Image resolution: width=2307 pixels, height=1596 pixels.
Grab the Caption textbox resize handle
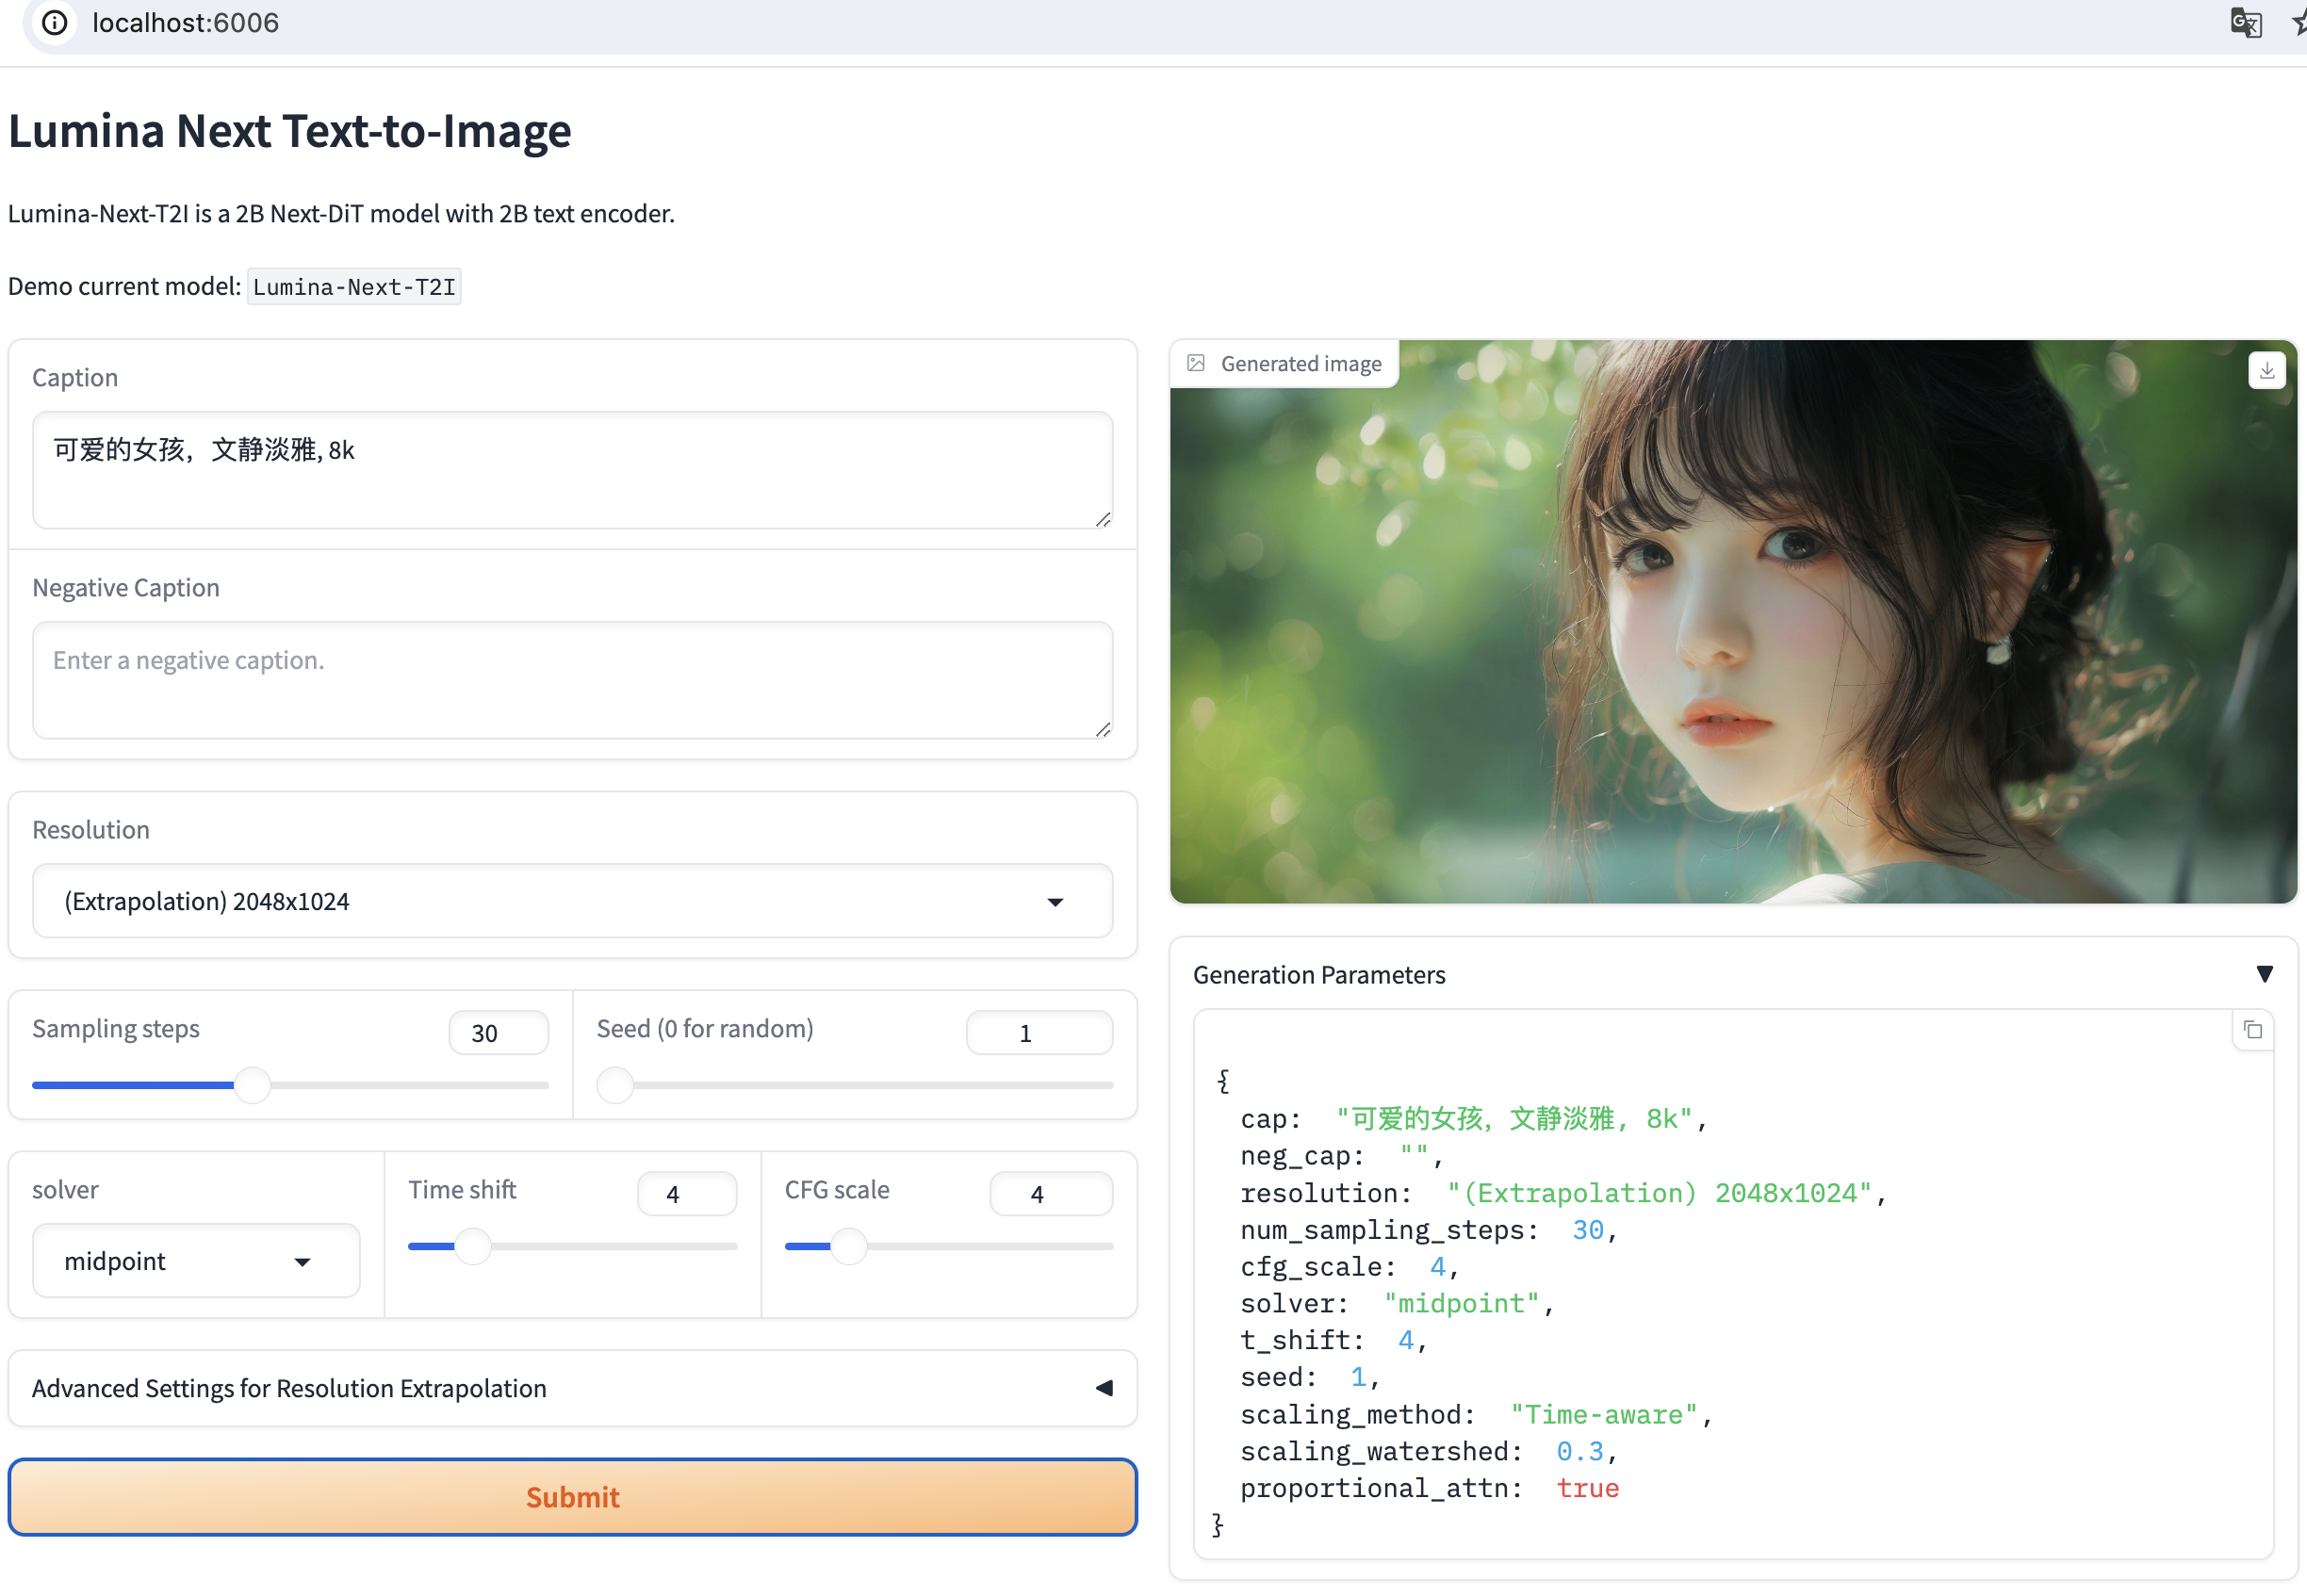pyautogui.click(x=1102, y=519)
